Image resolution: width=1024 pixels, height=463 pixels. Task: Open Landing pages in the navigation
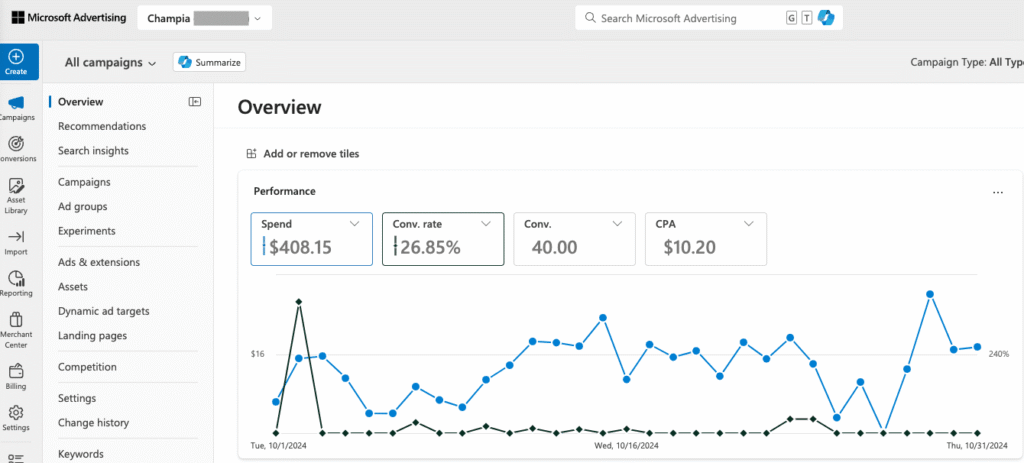click(x=92, y=336)
